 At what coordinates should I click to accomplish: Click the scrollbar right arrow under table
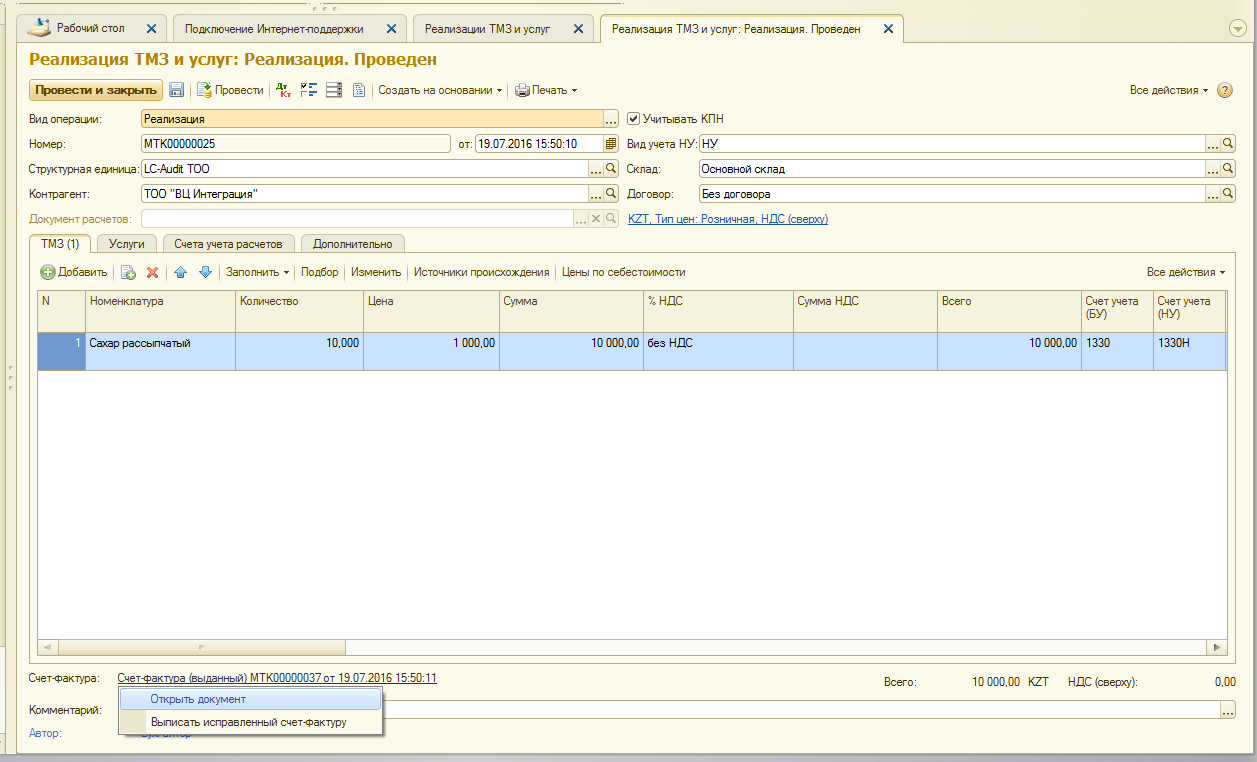[x=1217, y=647]
